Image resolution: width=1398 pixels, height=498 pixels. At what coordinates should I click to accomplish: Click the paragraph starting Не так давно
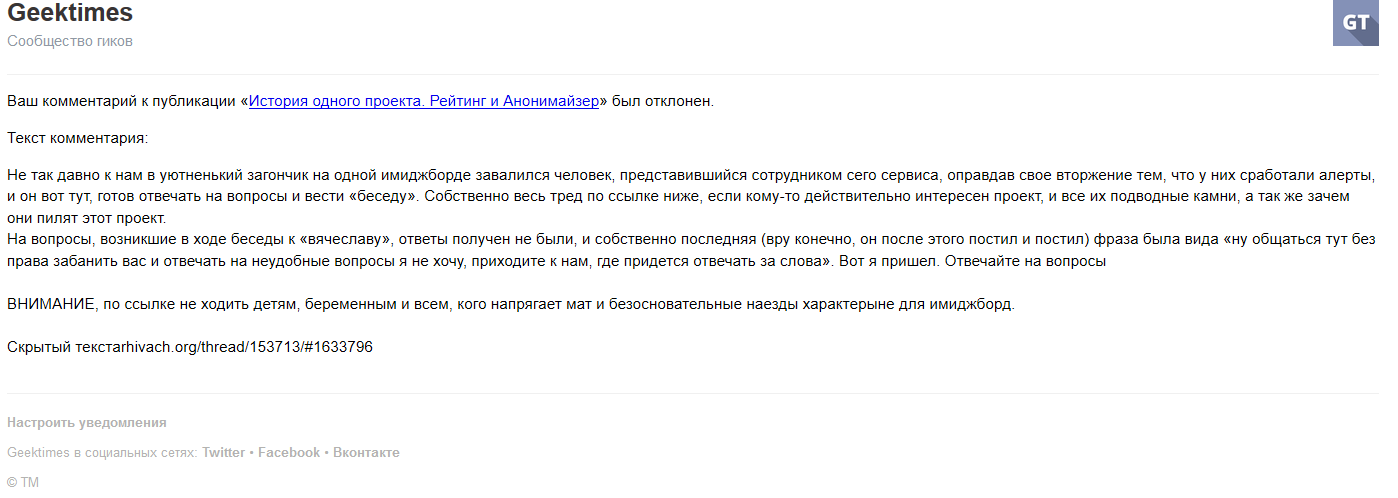click(692, 196)
